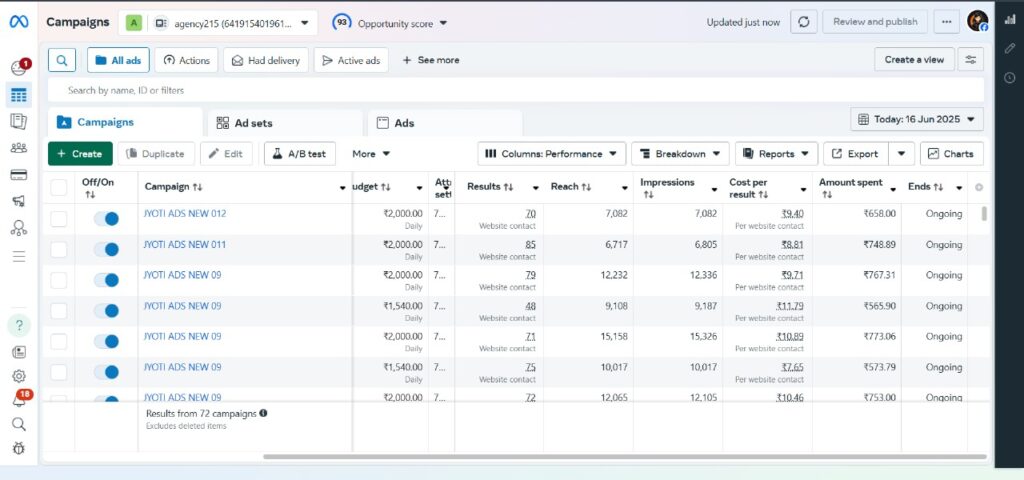1024x480 pixels.
Task: Open the view settings sliders icon
Action: (x=971, y=60)
